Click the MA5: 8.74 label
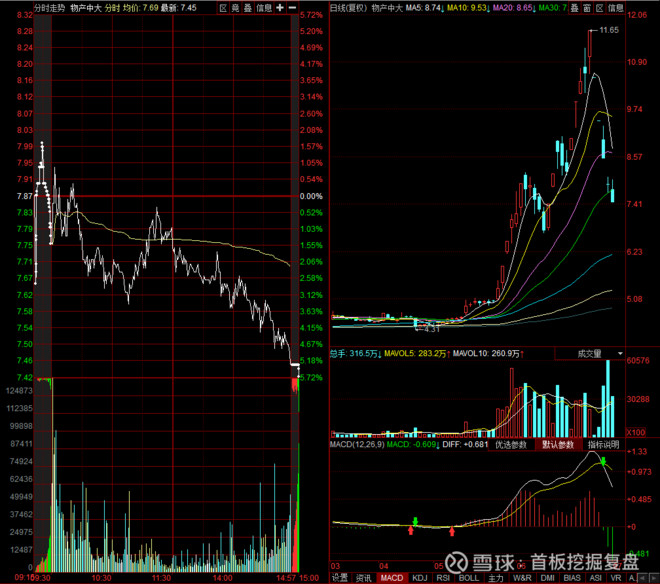Screen dimensions: 660x584 point(424,8)
